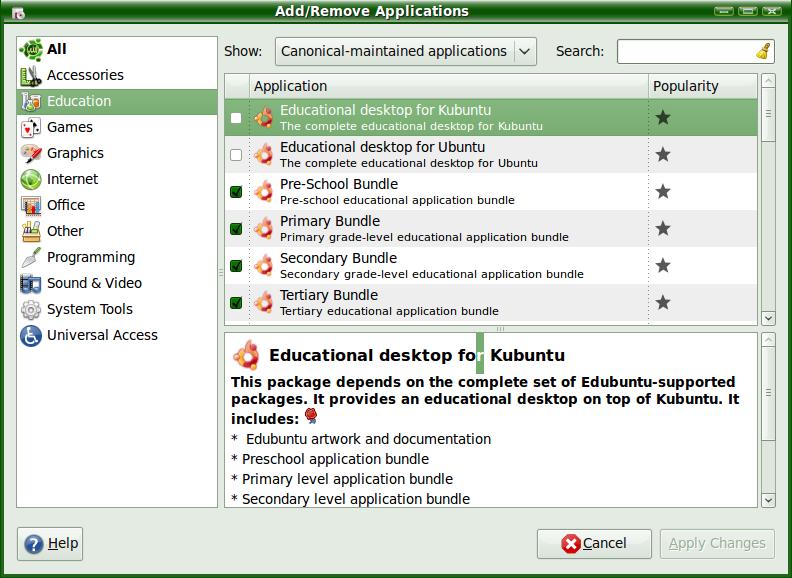
Task: Click the Sound & Video category icon
Action: [x=31, y=283]
